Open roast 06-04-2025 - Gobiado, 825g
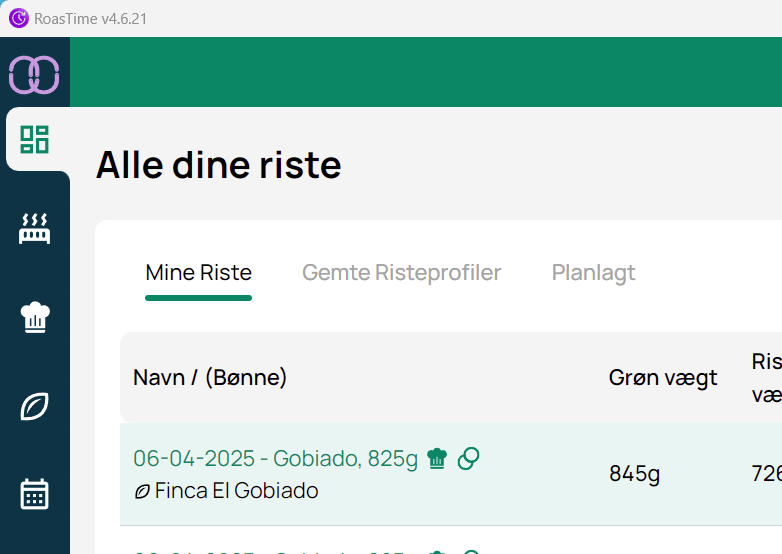This screenshot has height=554, width=782. pyautogui.click(x=275, y=459)
